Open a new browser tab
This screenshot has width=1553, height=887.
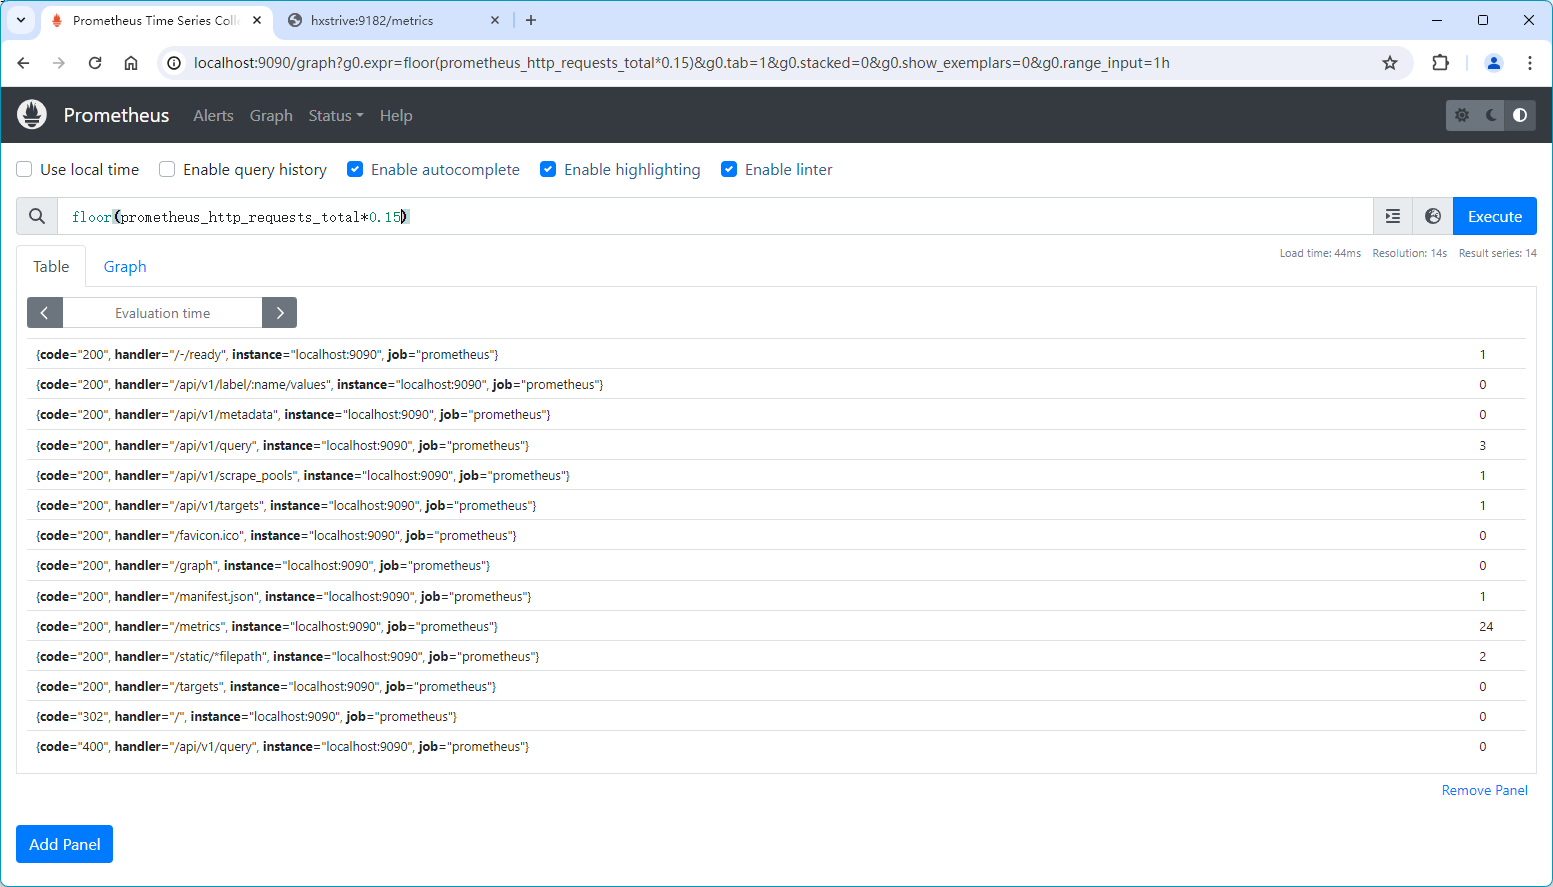point(531,20)
